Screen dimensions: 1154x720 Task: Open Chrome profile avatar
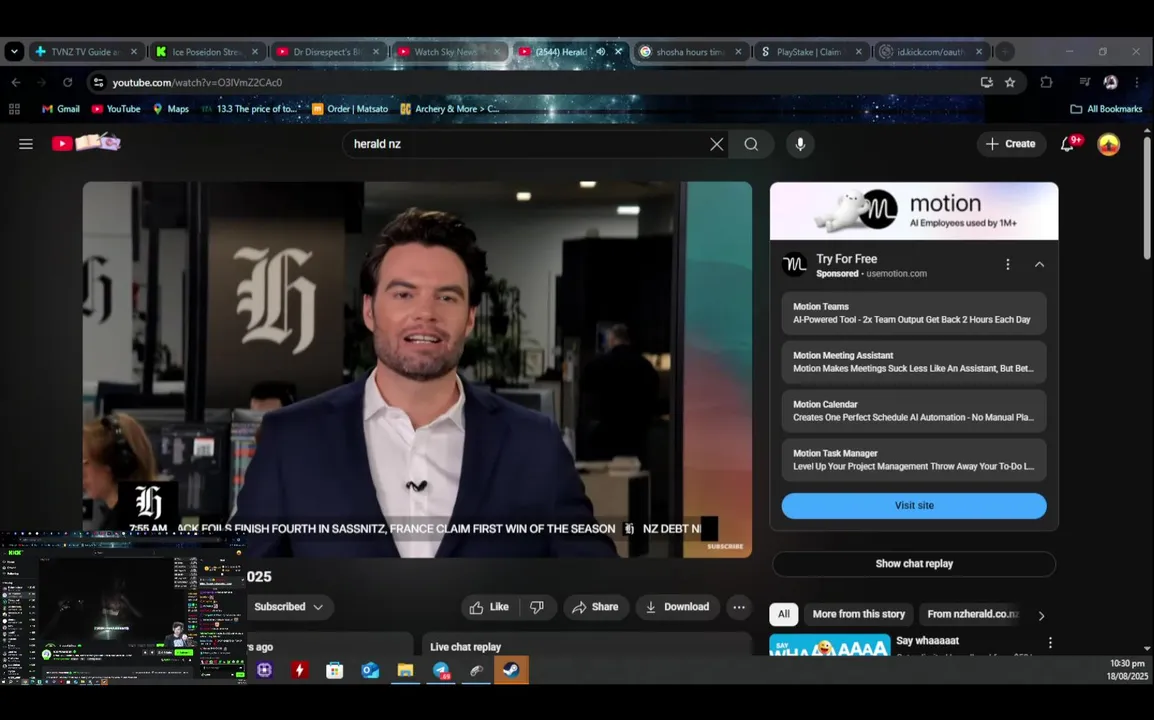(x=1110, y=82)
